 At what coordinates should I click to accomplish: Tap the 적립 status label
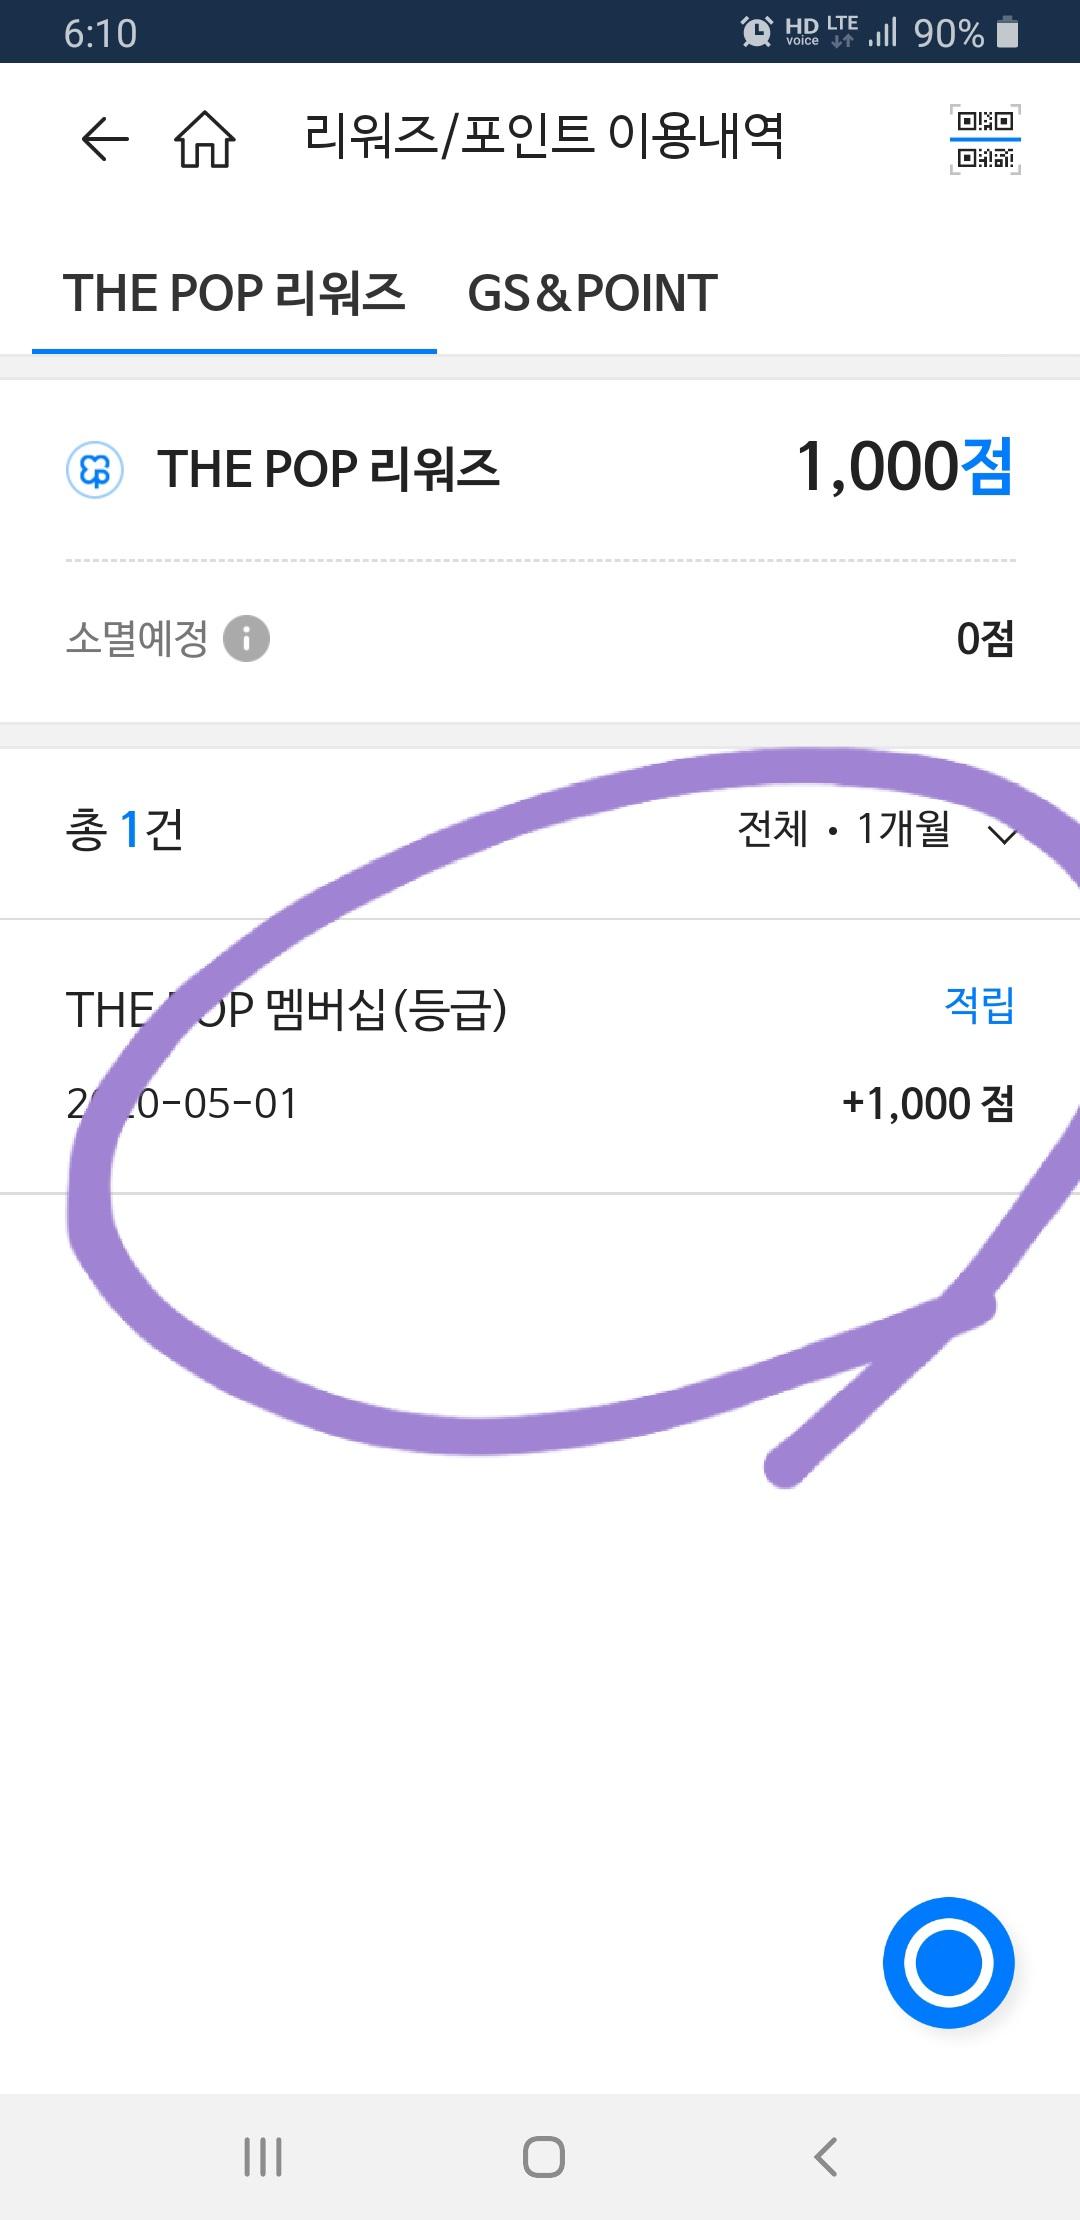pos(979,1005)
